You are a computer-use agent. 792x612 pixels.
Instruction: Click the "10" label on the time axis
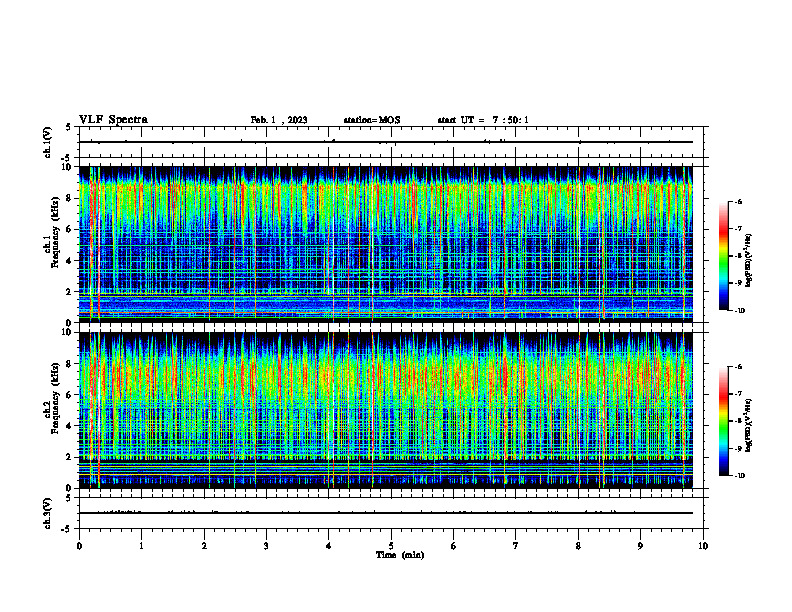(x=703, y=546)
